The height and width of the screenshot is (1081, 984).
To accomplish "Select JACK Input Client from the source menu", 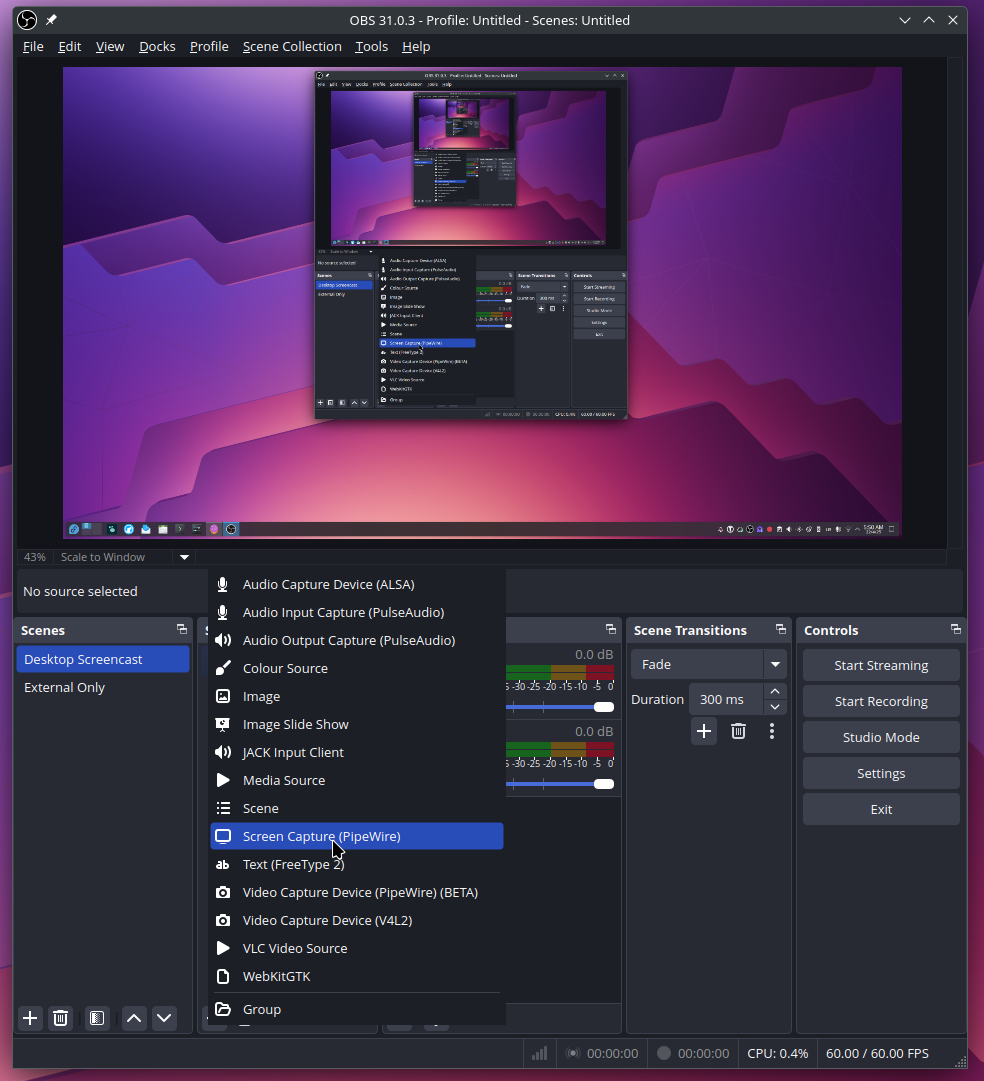I will point(357,752).
